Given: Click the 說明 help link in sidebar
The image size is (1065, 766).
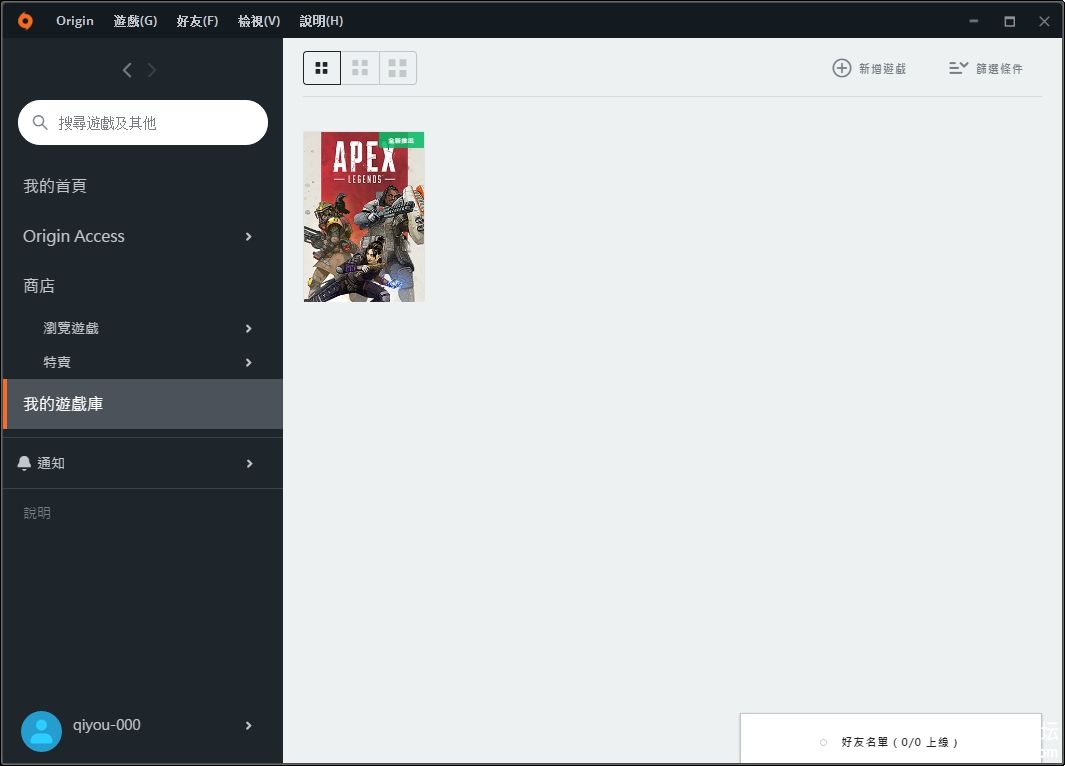Looking at the screenshot, I should click(37, 513).
